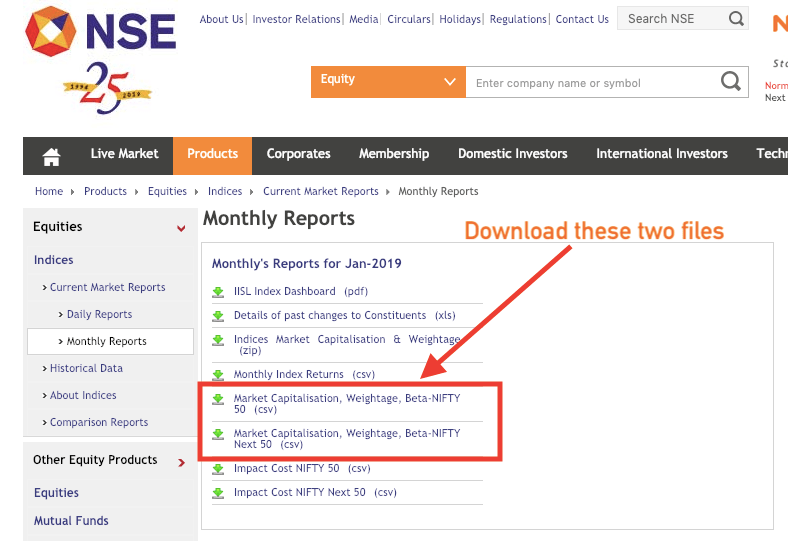Viewport: 788px width, 541px height.
Task: Expand Other Equity Products section
Action: point(181,462)
